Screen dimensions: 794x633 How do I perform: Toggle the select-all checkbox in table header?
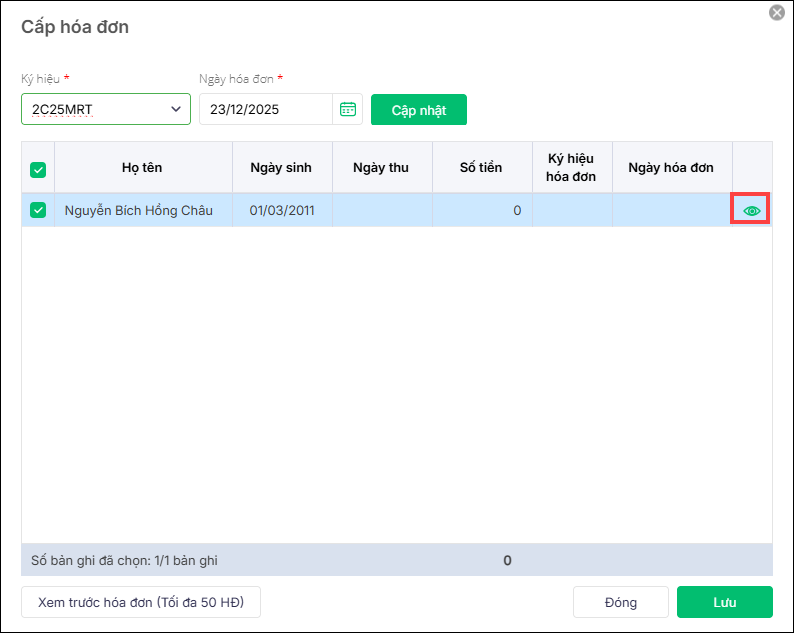tap(38, 170)
